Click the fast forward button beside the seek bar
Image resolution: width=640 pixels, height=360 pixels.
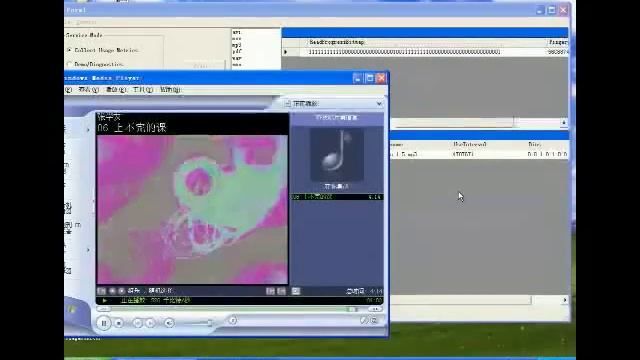point(375,309)
